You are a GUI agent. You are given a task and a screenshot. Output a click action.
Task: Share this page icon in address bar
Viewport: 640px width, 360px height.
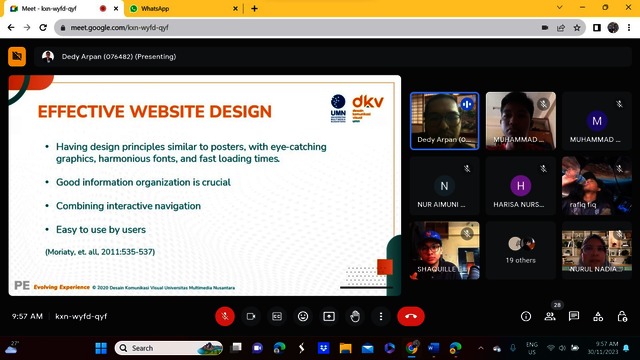pyautogui.click(x=561, y=27)
